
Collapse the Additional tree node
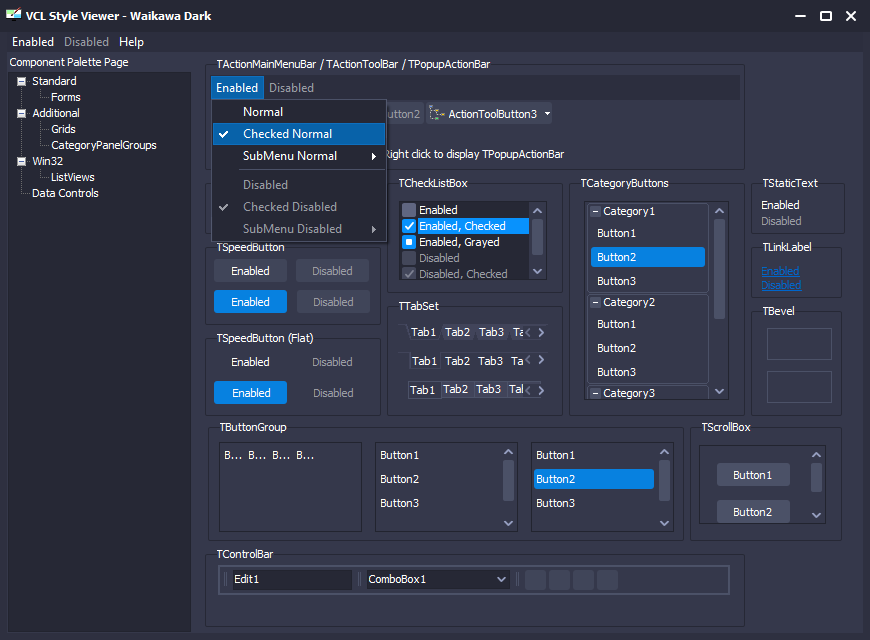[x=22, y=114]
